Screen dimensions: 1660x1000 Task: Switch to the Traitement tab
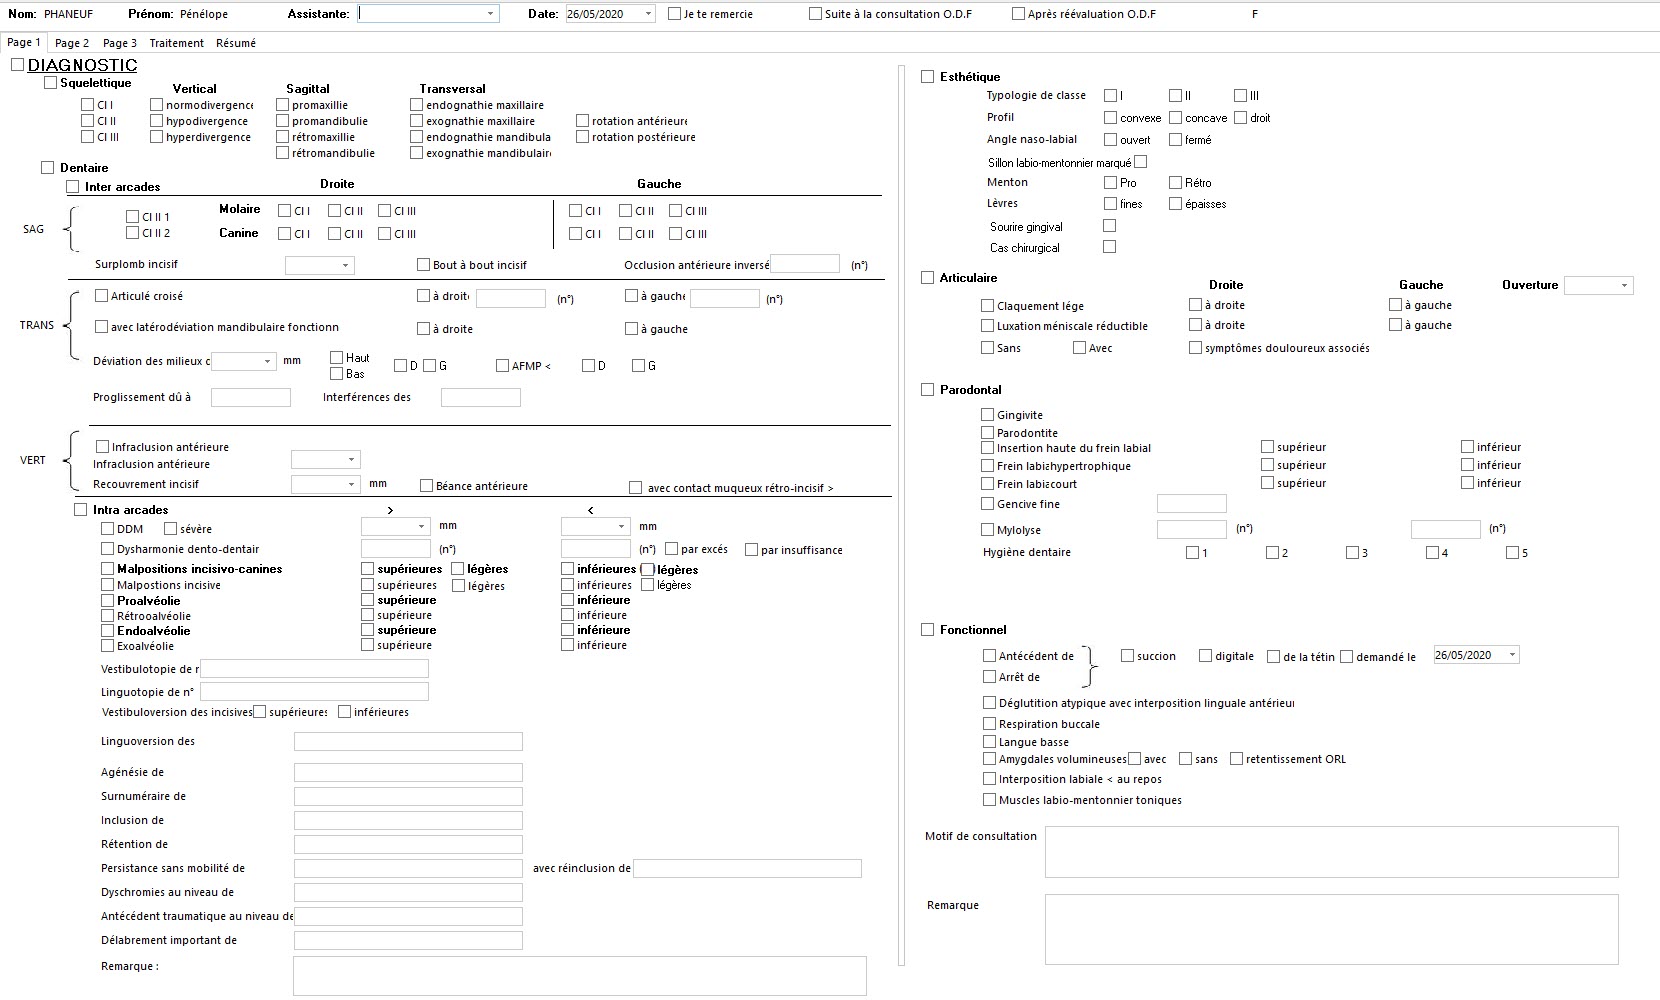pyautogui.click(x=177, y=43)
